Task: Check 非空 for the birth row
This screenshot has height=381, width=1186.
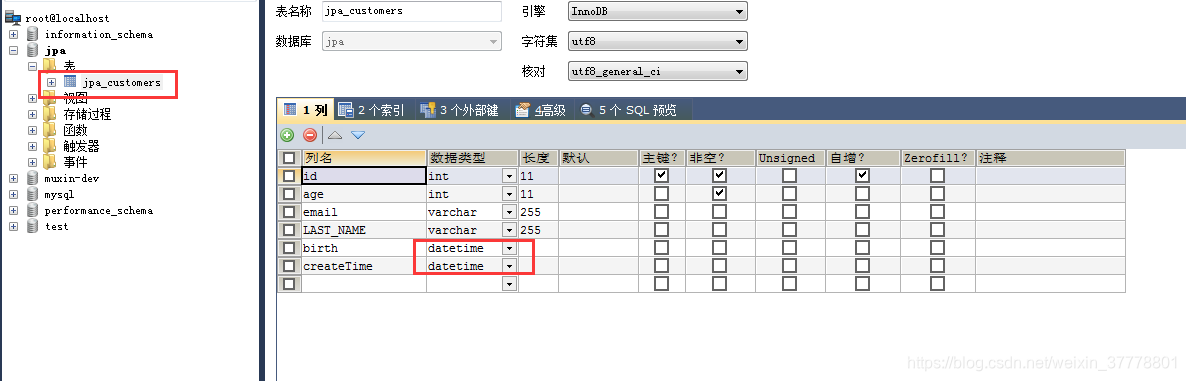Action: coord(719,248)
